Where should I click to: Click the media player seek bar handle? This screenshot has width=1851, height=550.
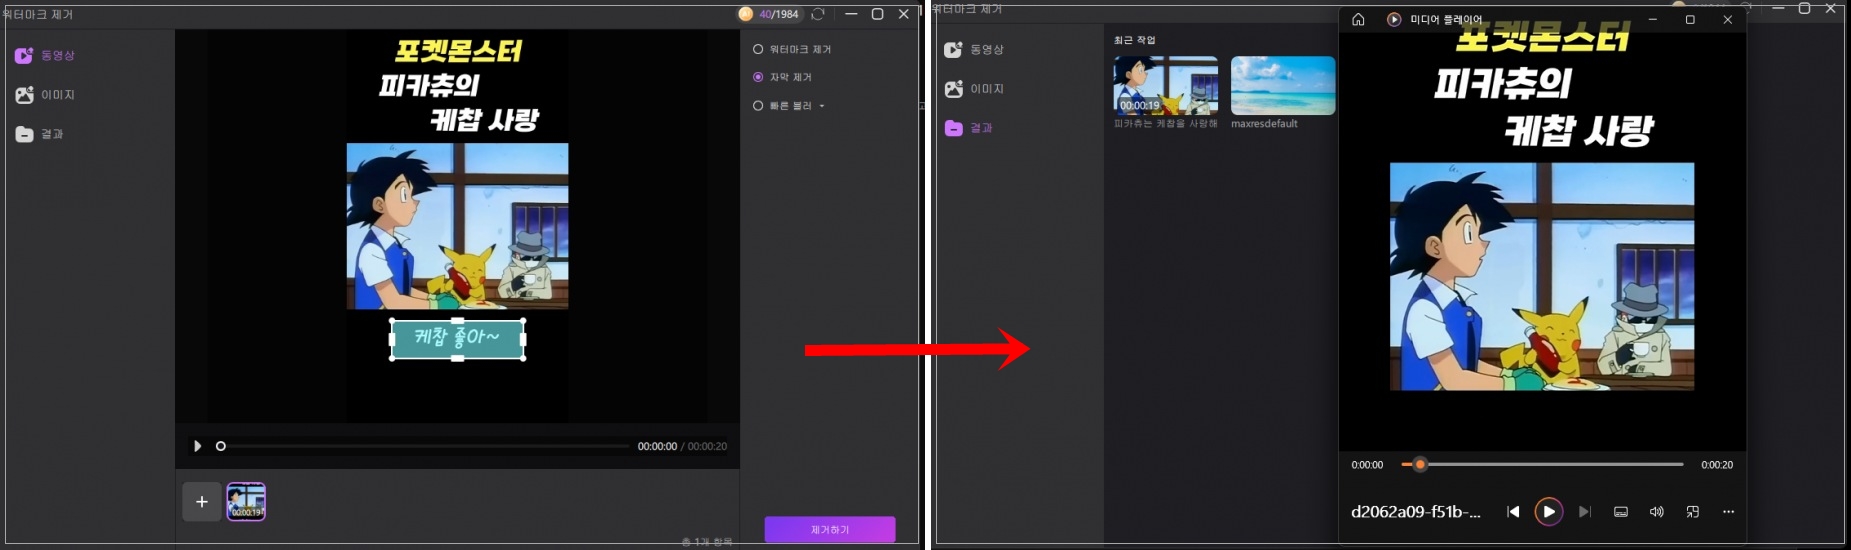(1420, 464)
